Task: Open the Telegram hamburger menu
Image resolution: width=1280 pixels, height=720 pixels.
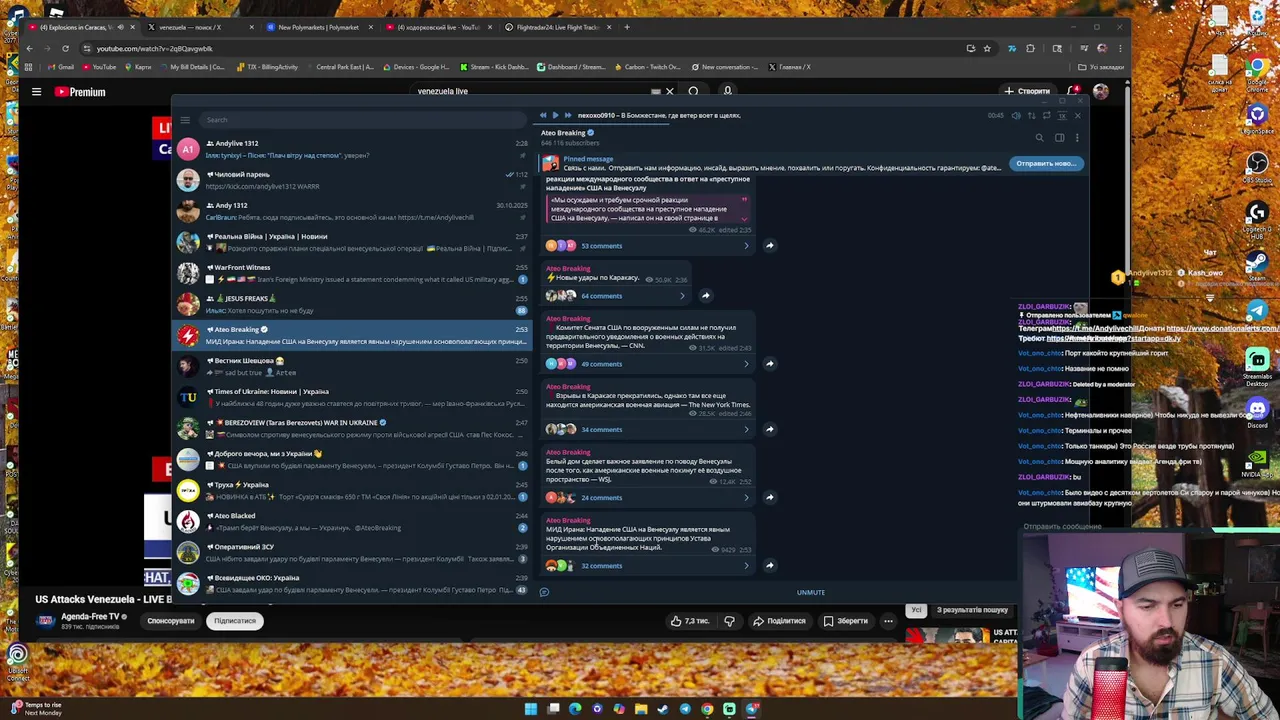Action: (x=185, y=120)
